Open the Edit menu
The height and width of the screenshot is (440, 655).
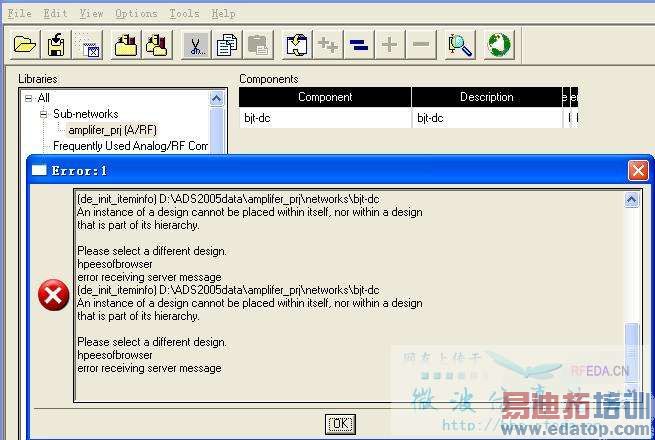(56, 13)
